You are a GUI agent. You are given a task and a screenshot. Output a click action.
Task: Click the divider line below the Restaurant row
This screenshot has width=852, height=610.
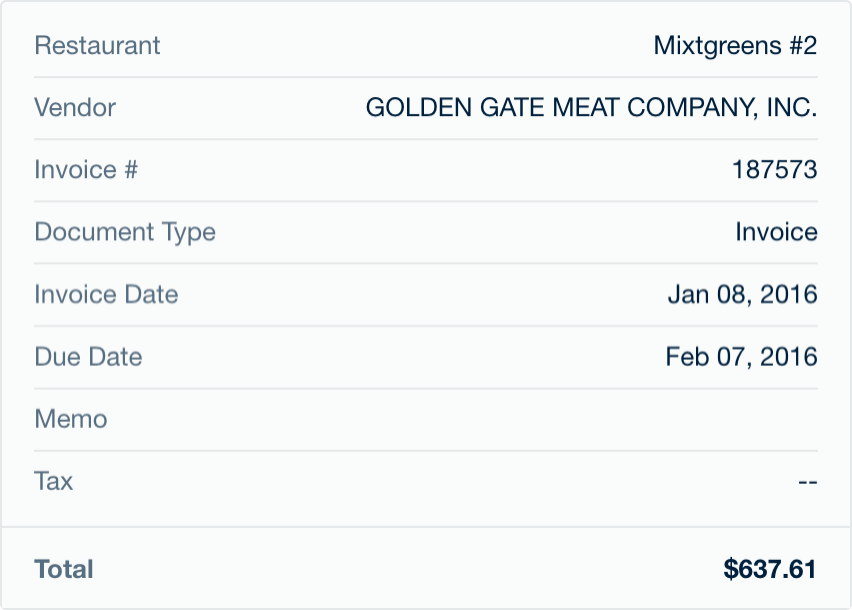click(426, 77)
